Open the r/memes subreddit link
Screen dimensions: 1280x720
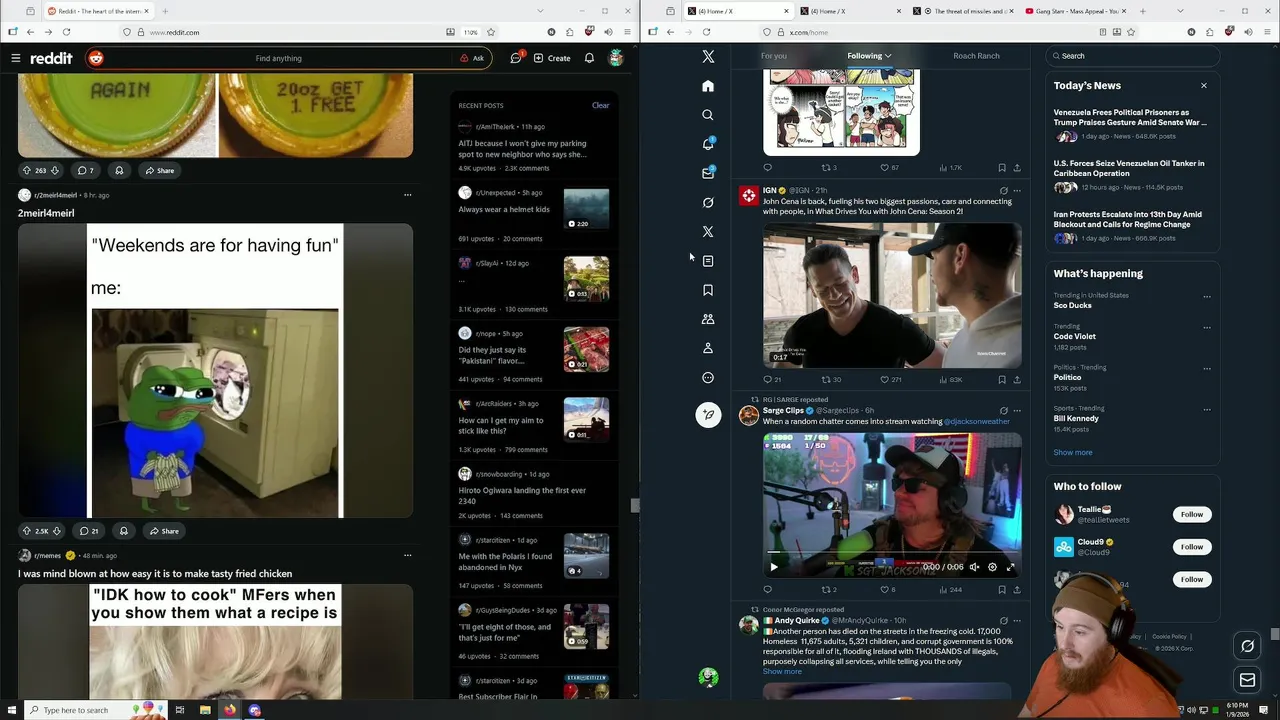[48, 555]
